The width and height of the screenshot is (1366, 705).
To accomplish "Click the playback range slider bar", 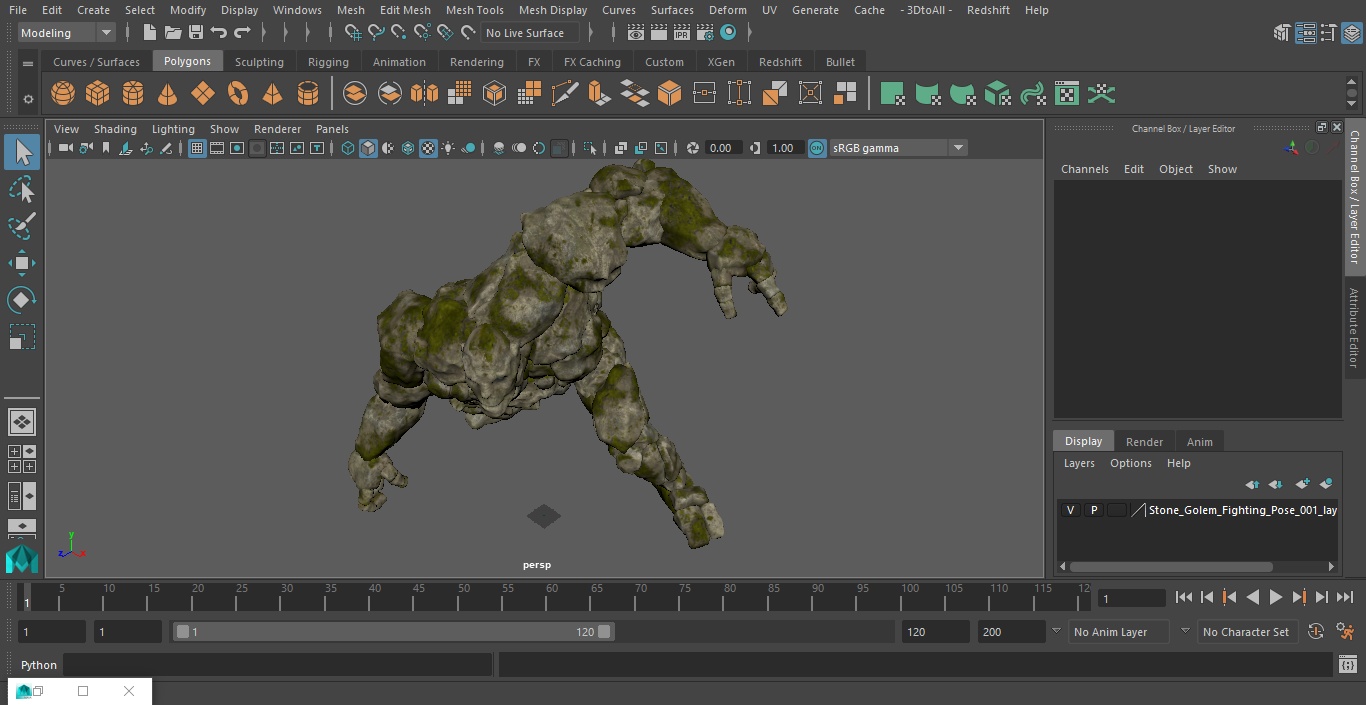I will click(x=392, y=632).
